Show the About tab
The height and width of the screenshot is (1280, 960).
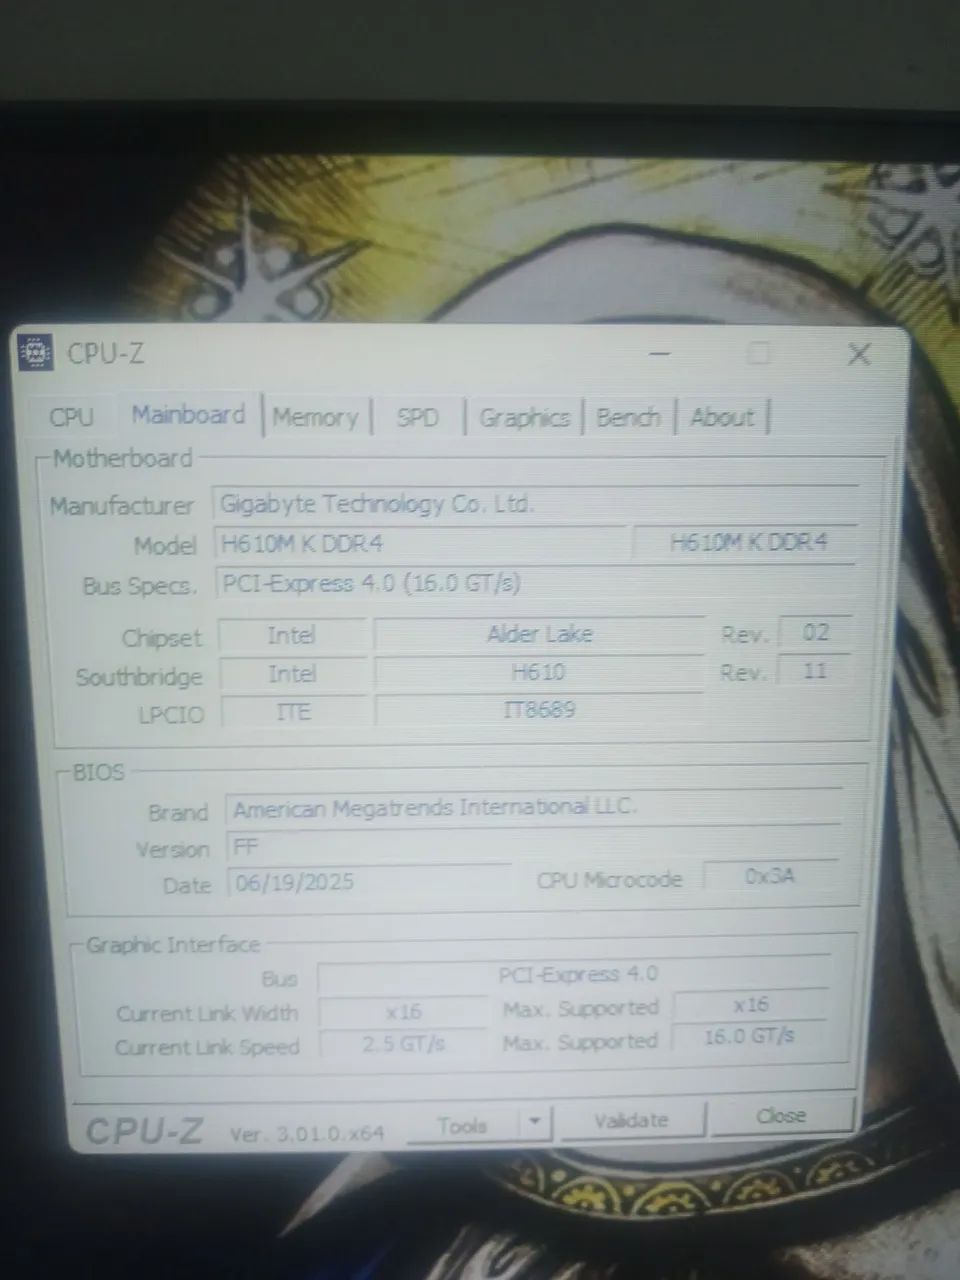(x=721, y=417)
